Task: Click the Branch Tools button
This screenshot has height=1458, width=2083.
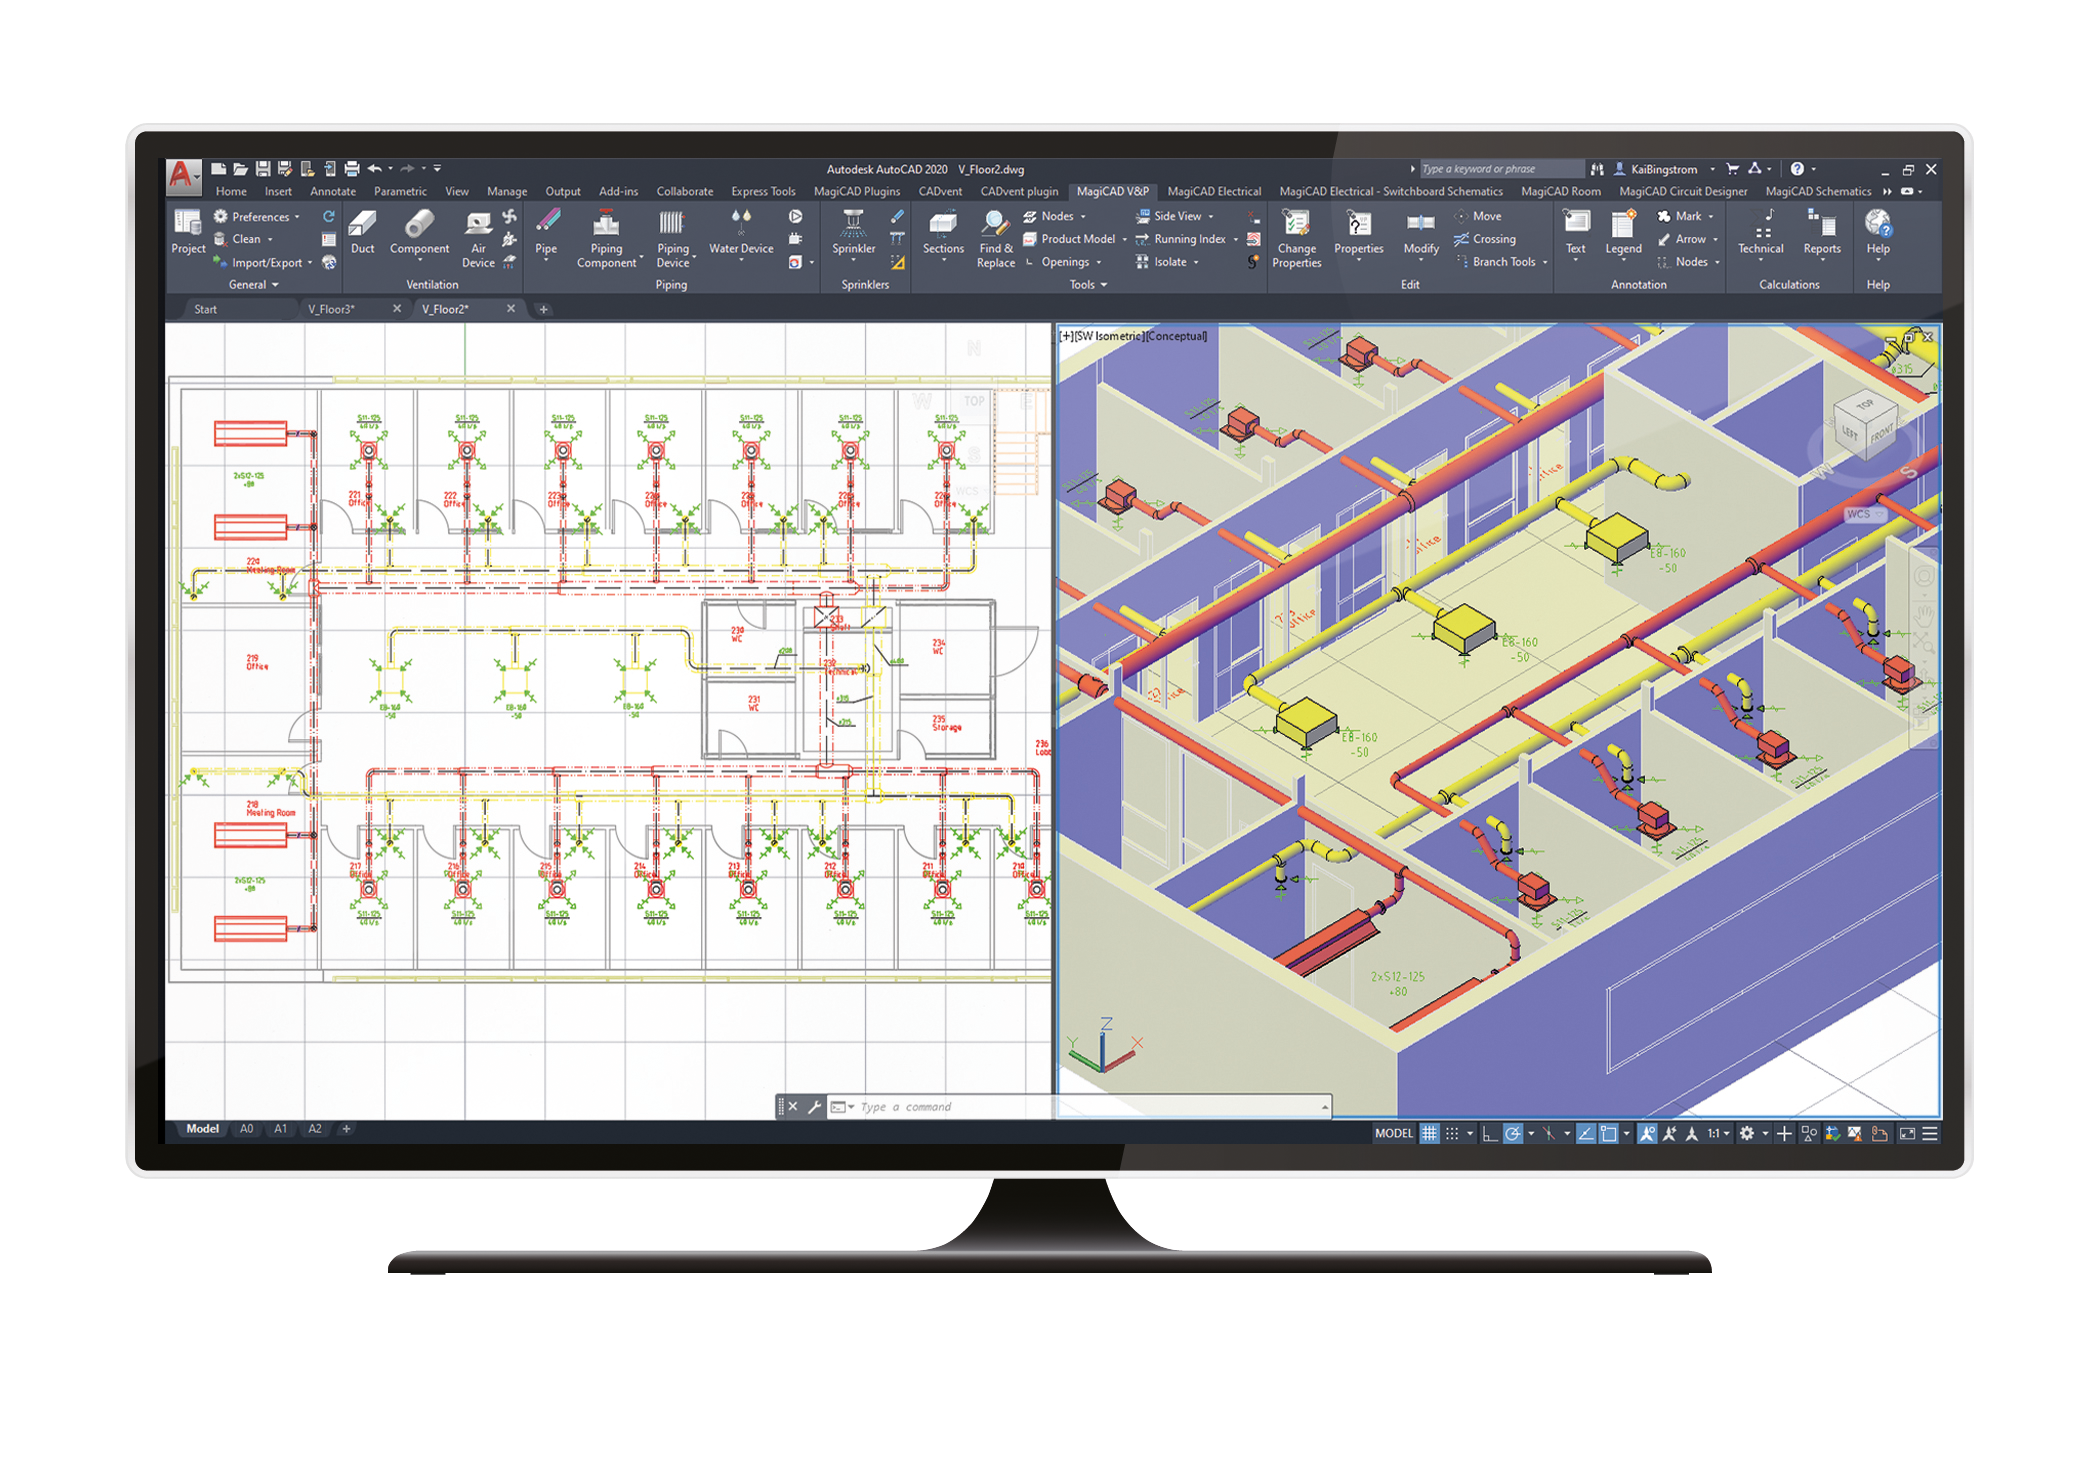Action: tap(1502, 262)
